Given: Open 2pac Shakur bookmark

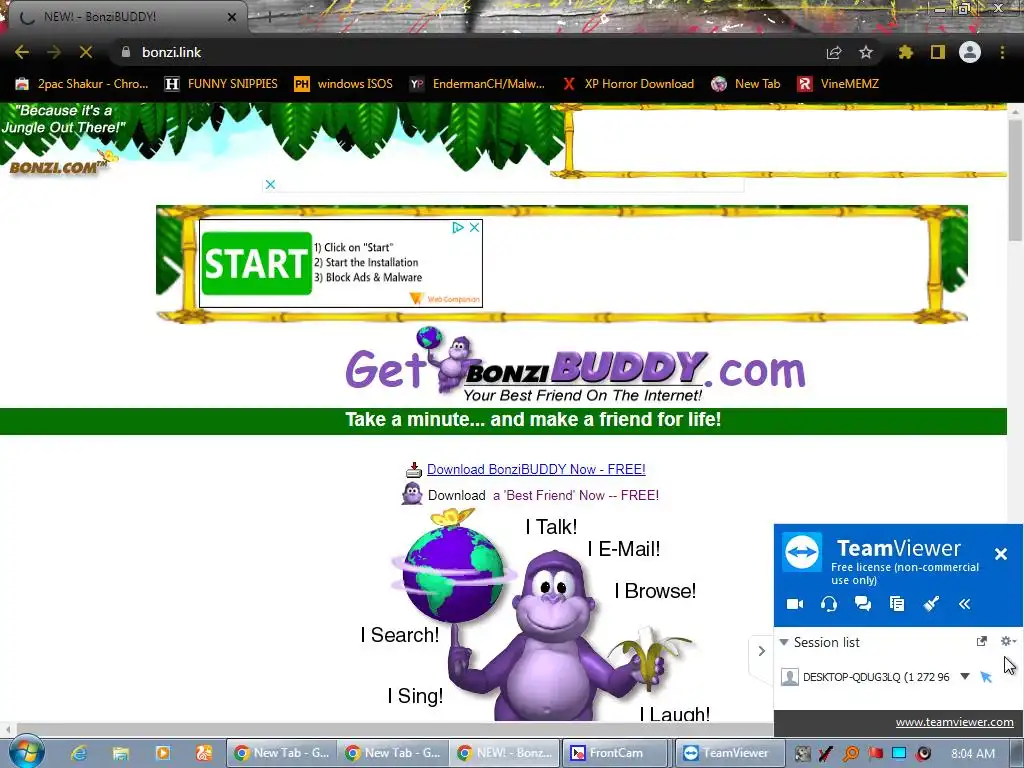Looking at the screenshot, I should pyautogui.click(x=82, y=84).
